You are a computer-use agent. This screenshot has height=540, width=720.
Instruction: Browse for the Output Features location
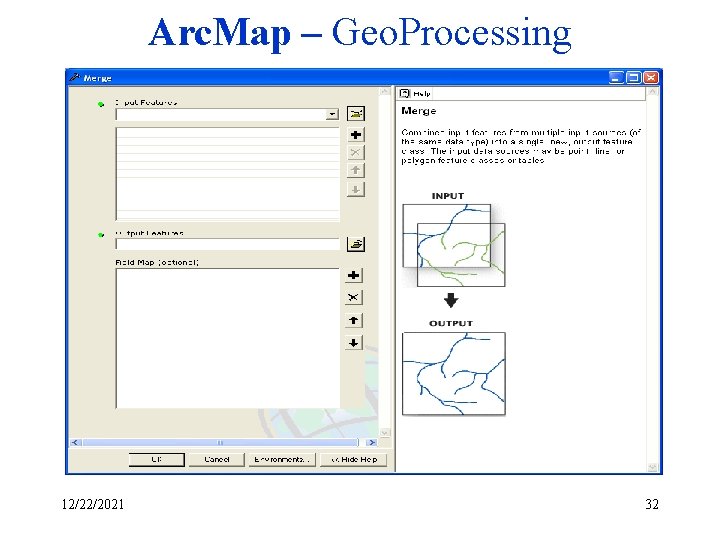coord(356,244)
